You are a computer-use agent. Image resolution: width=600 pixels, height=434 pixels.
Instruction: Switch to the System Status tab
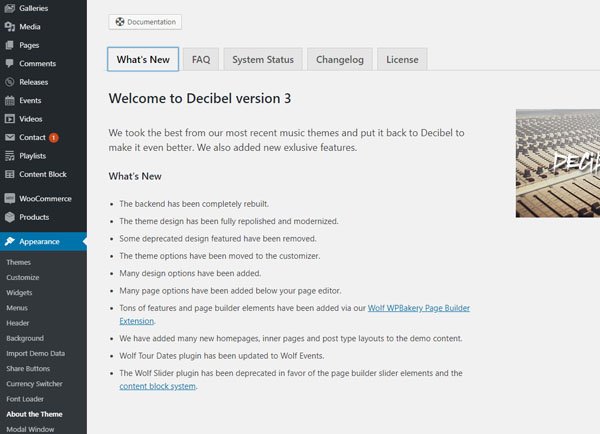(263, 59)
